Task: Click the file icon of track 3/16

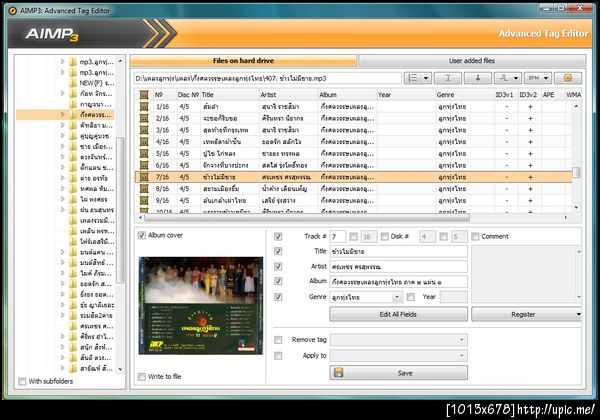Action: coord(144,130)
